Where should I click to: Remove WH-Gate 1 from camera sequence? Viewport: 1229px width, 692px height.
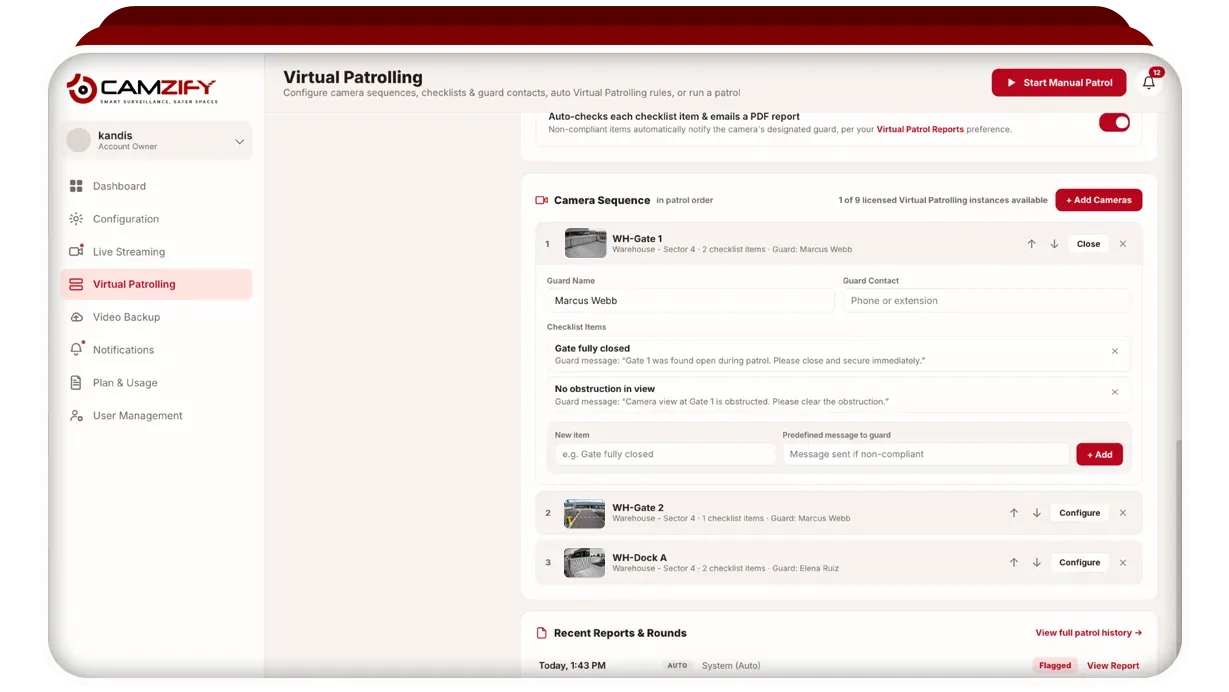[1123, 244]
